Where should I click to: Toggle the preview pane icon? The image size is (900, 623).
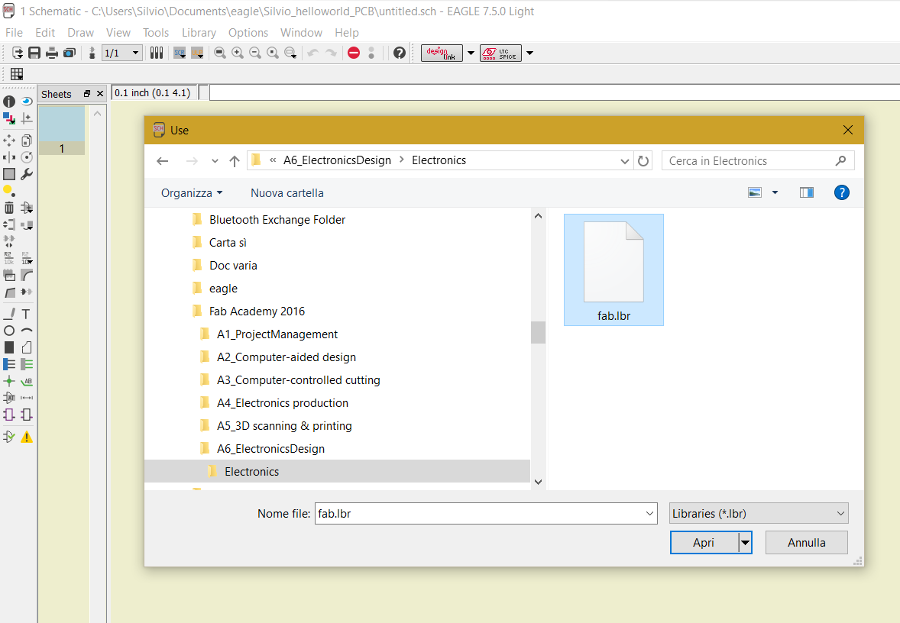(806, 193)
